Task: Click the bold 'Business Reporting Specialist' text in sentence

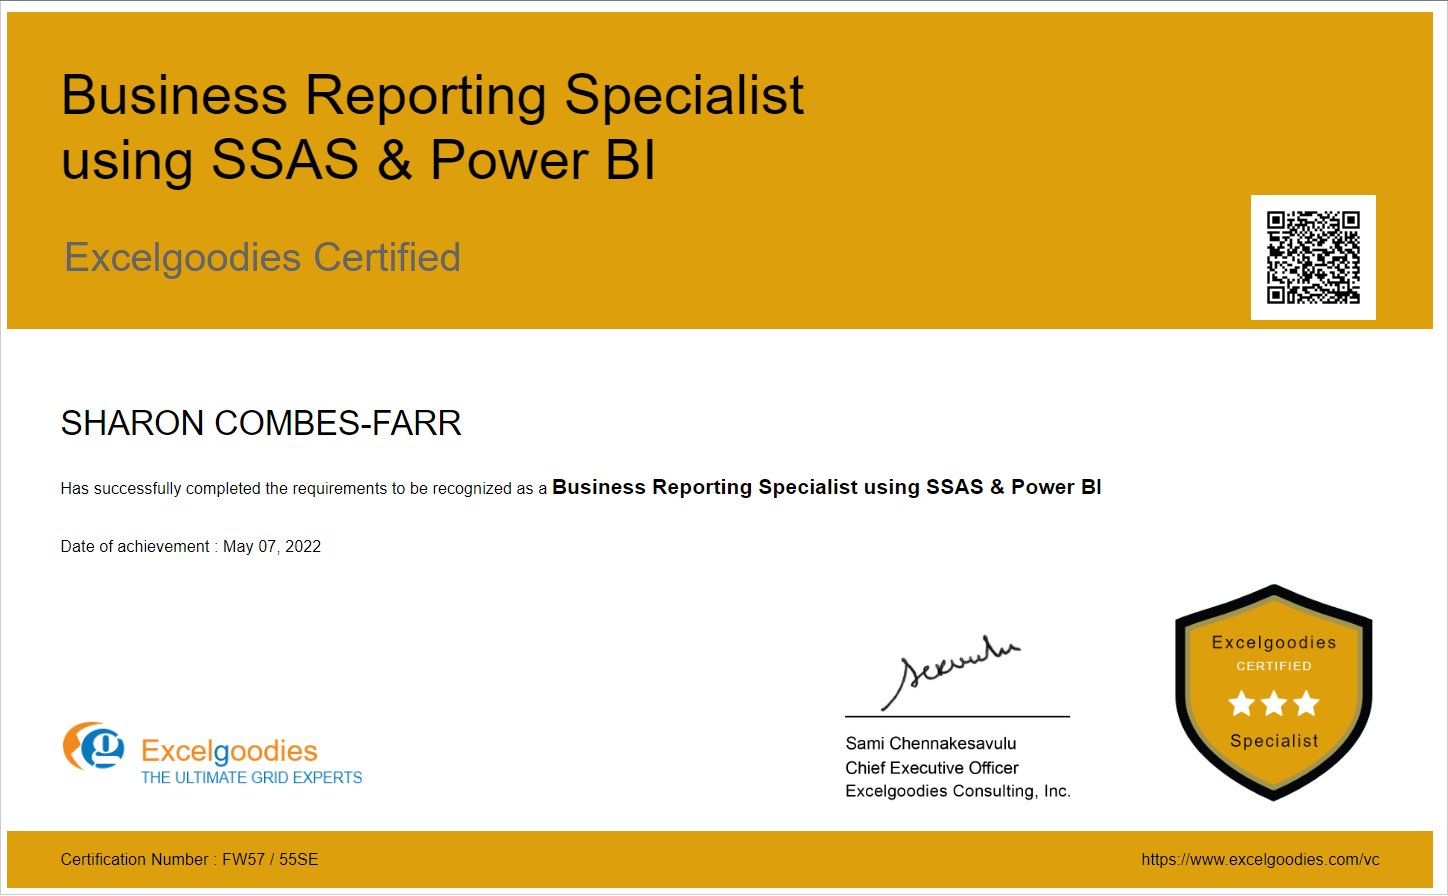Action: [x=826, y=487]
